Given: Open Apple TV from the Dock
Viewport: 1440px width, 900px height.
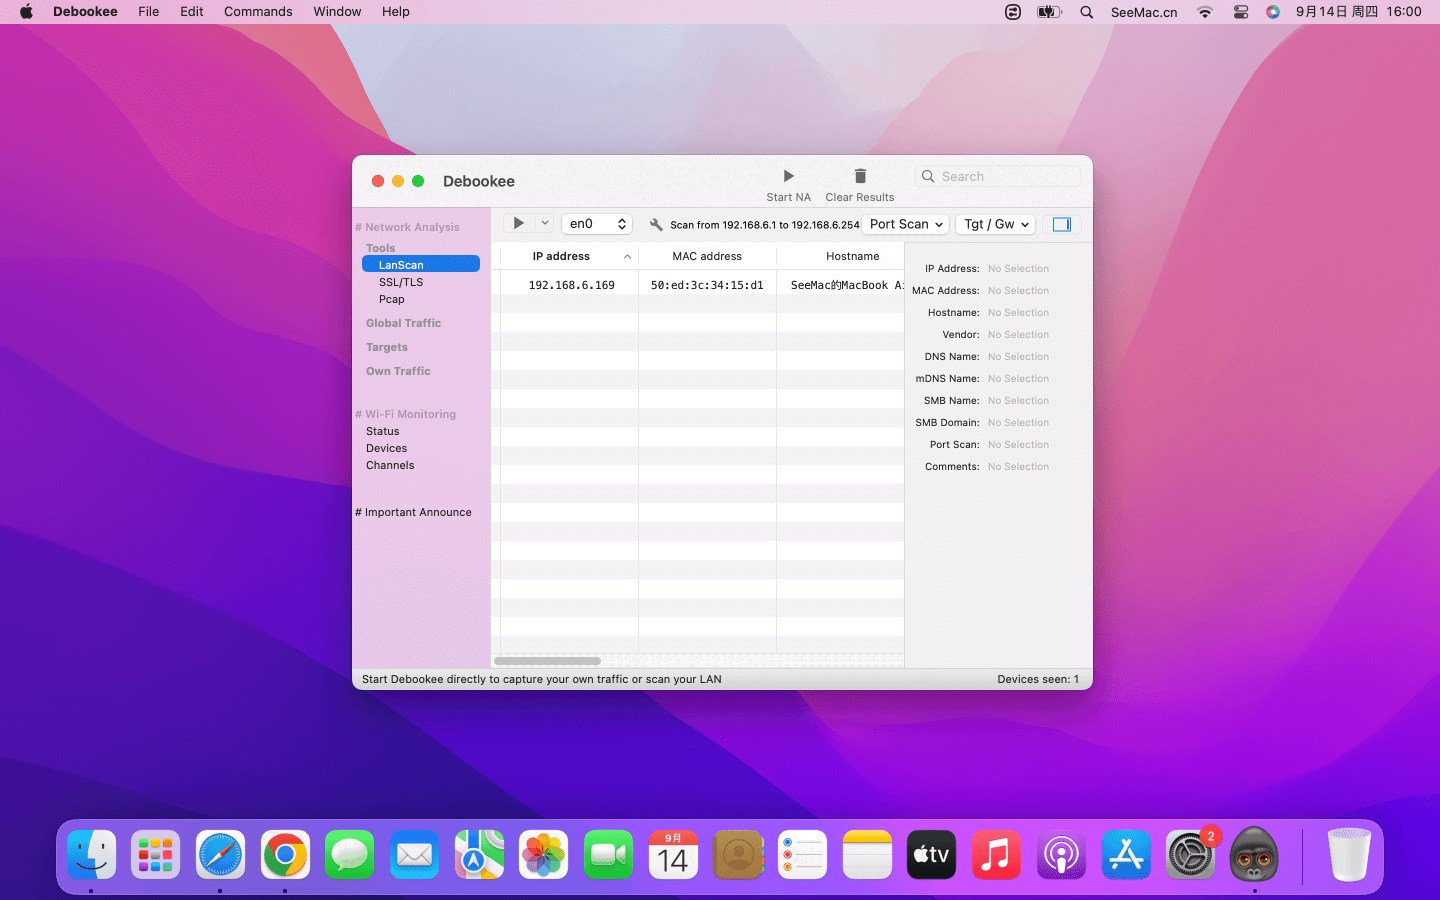Looking at the screenshot, I should coord(931,855).
